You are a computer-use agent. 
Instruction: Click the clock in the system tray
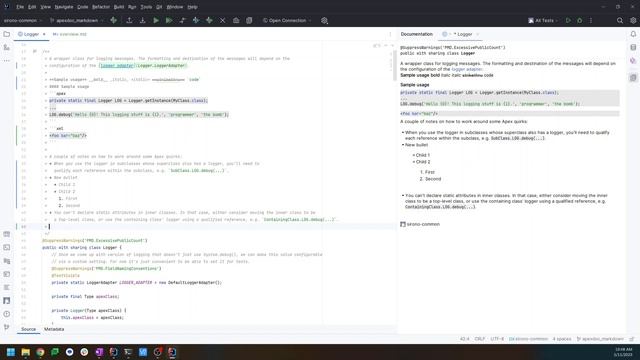(x=623, y=352)
